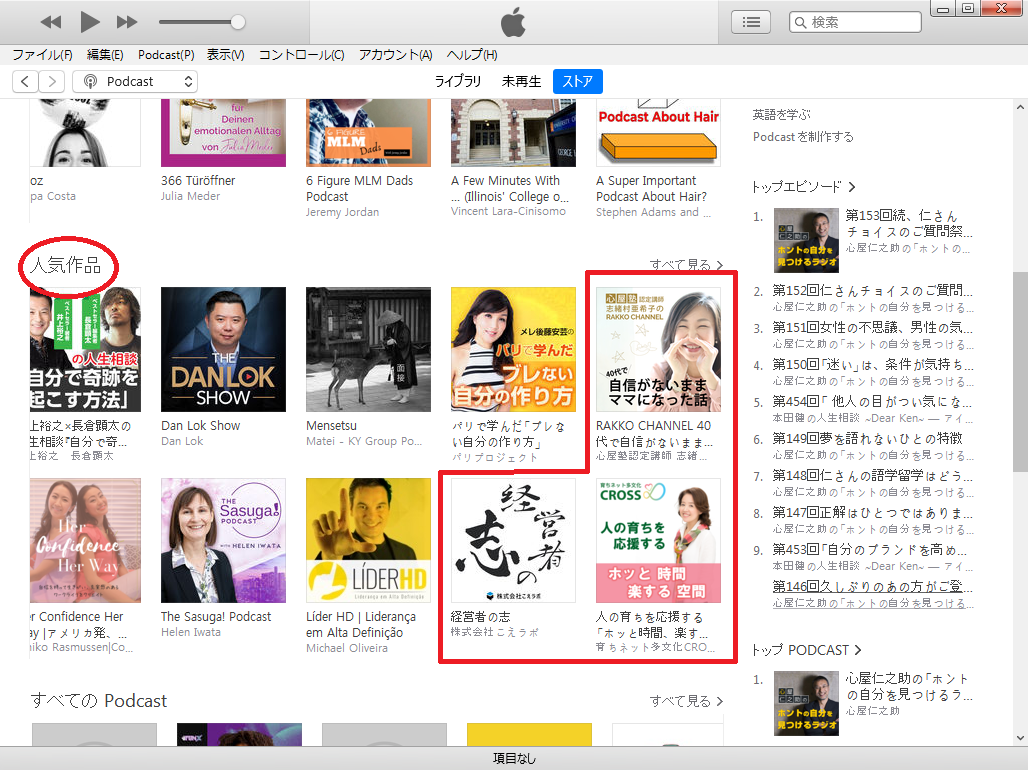Go back with the left arrow button
Image resolution: width=1028 pixels, height=770 pixels.
coord(25,81)
